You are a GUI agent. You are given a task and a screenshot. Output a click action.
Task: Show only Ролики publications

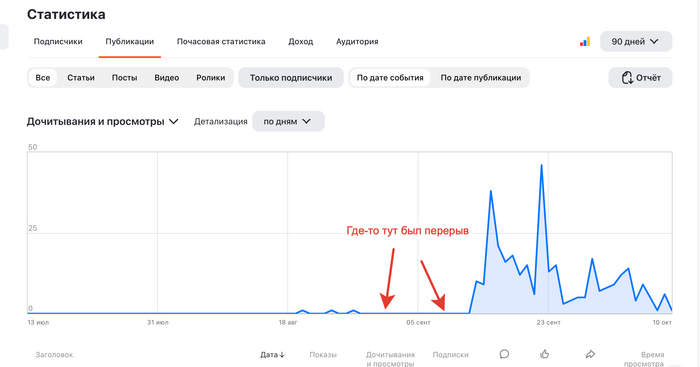coord(211,78)
